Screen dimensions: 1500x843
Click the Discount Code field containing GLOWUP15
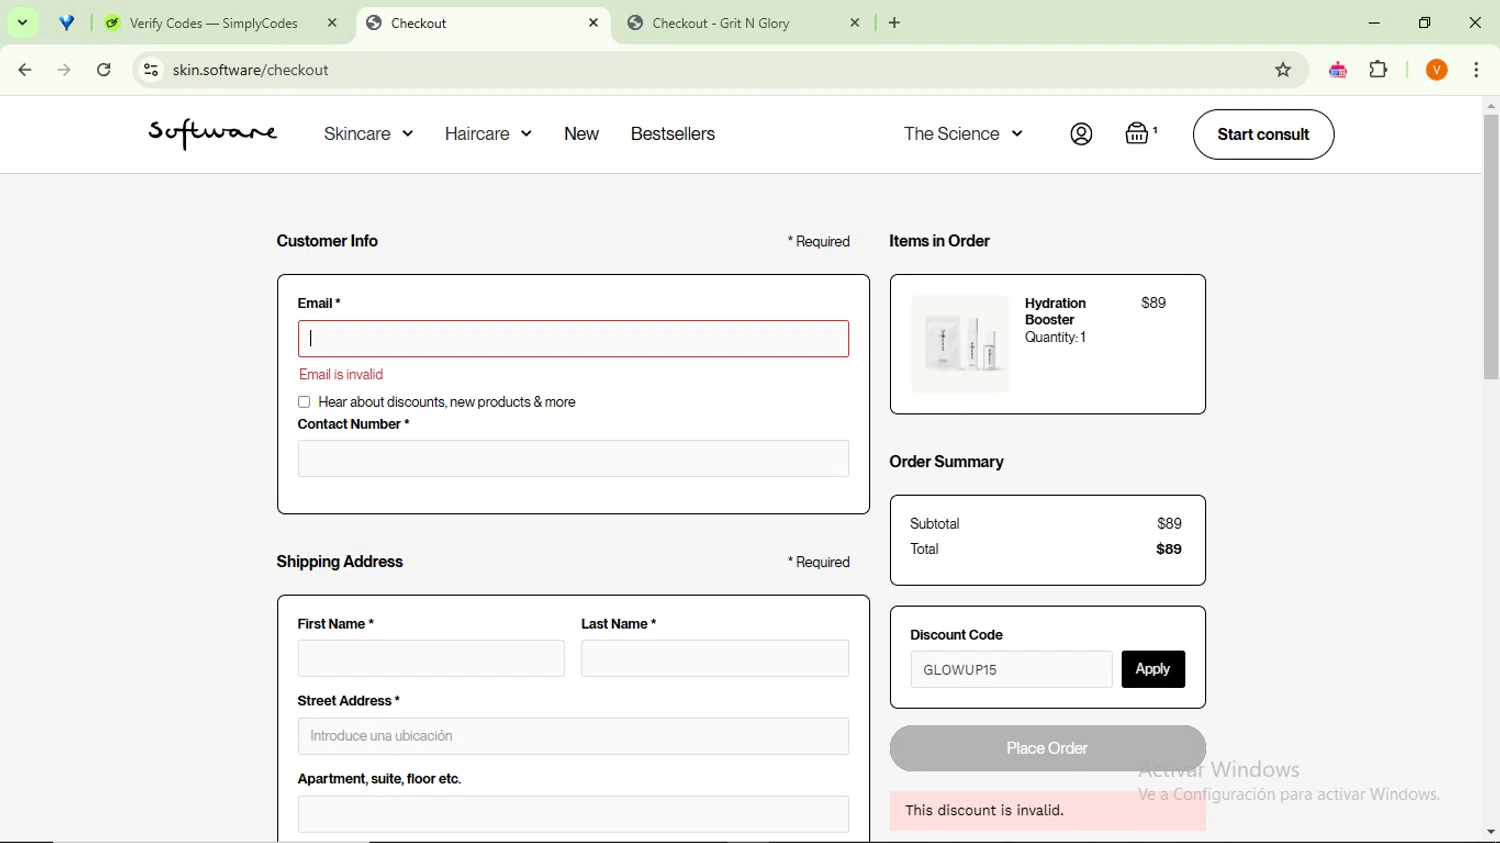pos(1011,670)
